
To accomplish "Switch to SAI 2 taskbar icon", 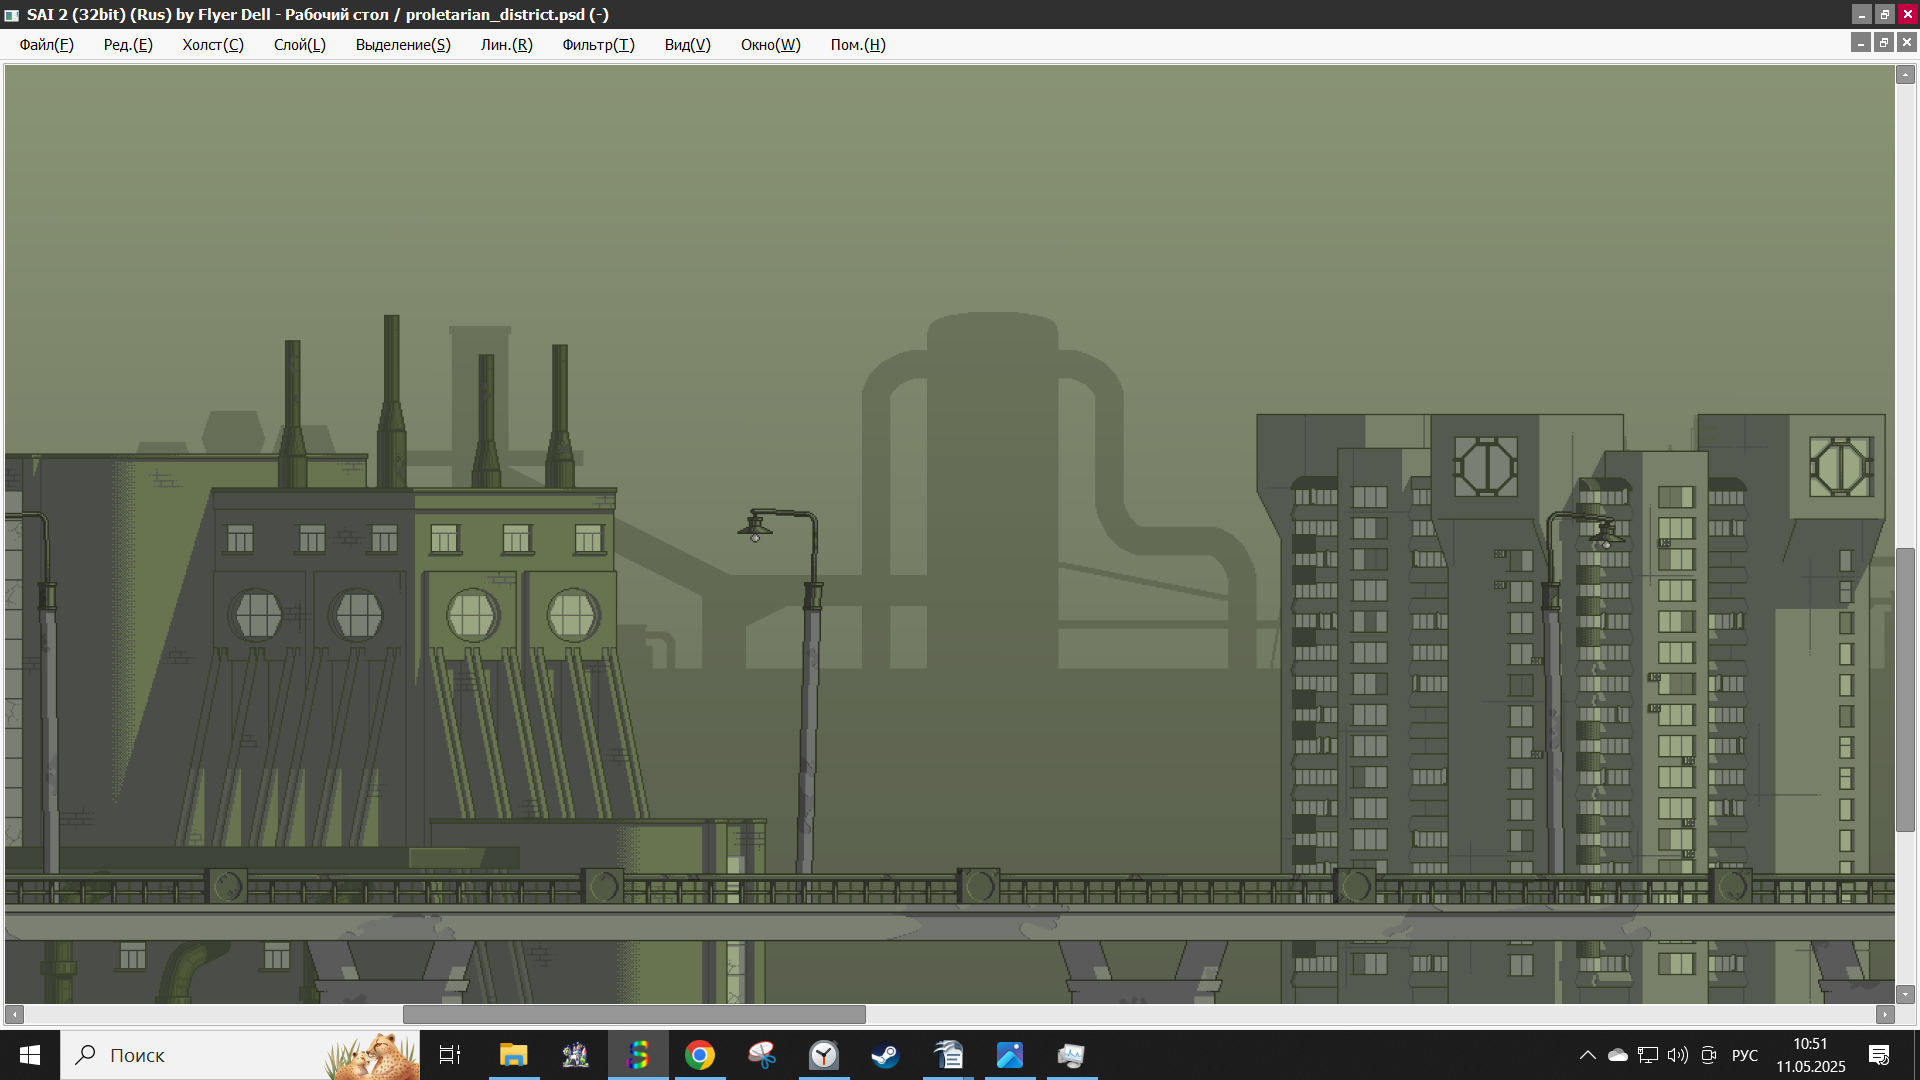I will (x=638, y=1055).
